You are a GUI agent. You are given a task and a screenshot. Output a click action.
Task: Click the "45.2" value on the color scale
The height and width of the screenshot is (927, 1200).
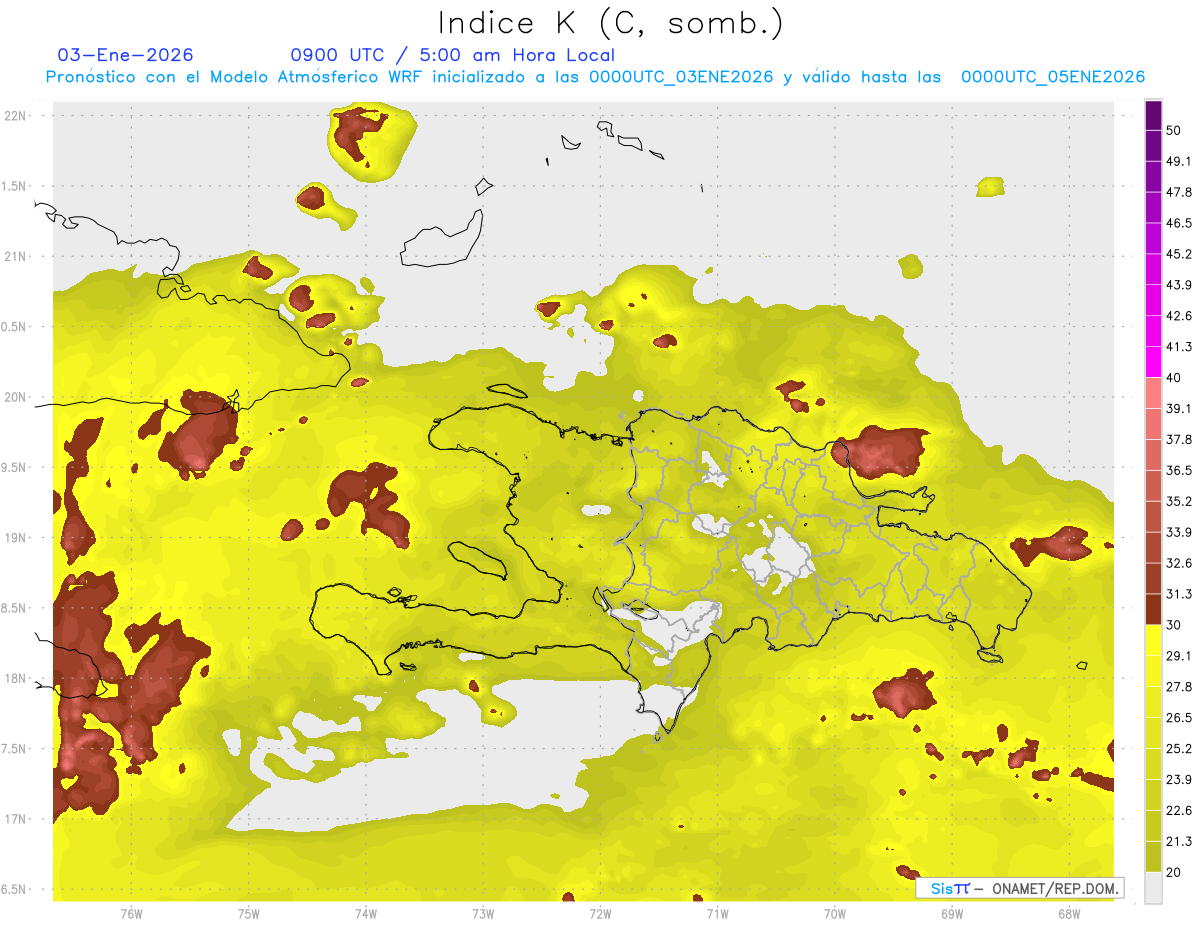coord(1178,254)
